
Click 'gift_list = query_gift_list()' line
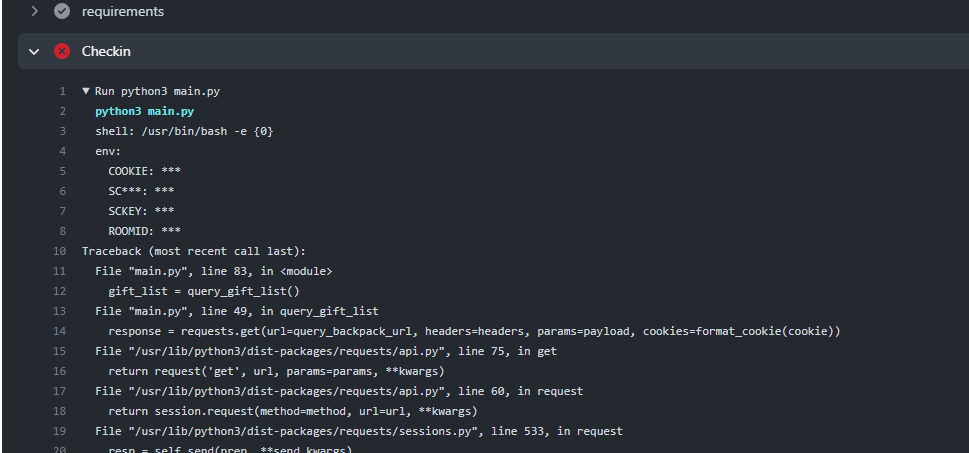(x=204, y=291)
